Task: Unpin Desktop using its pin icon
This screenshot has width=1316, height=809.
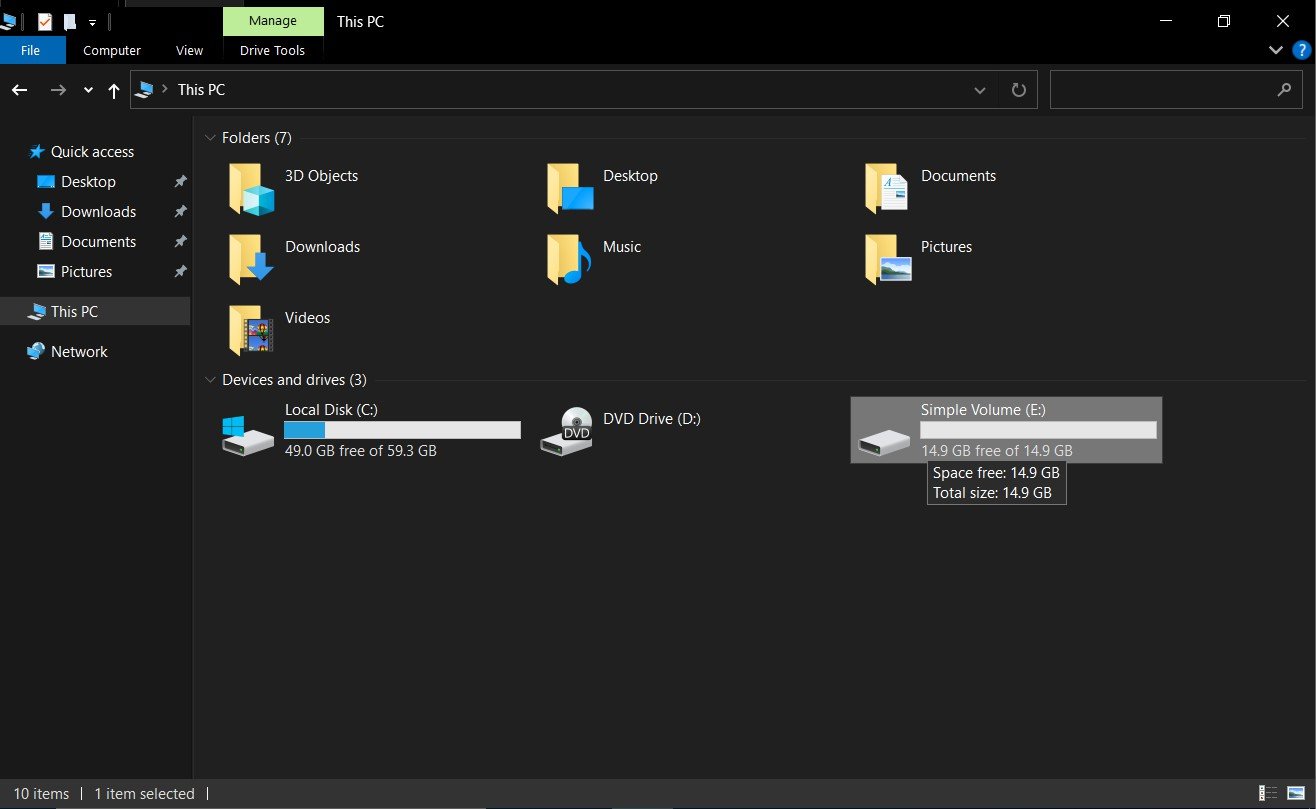Action: pyautogui.click(x=180, y=182)
